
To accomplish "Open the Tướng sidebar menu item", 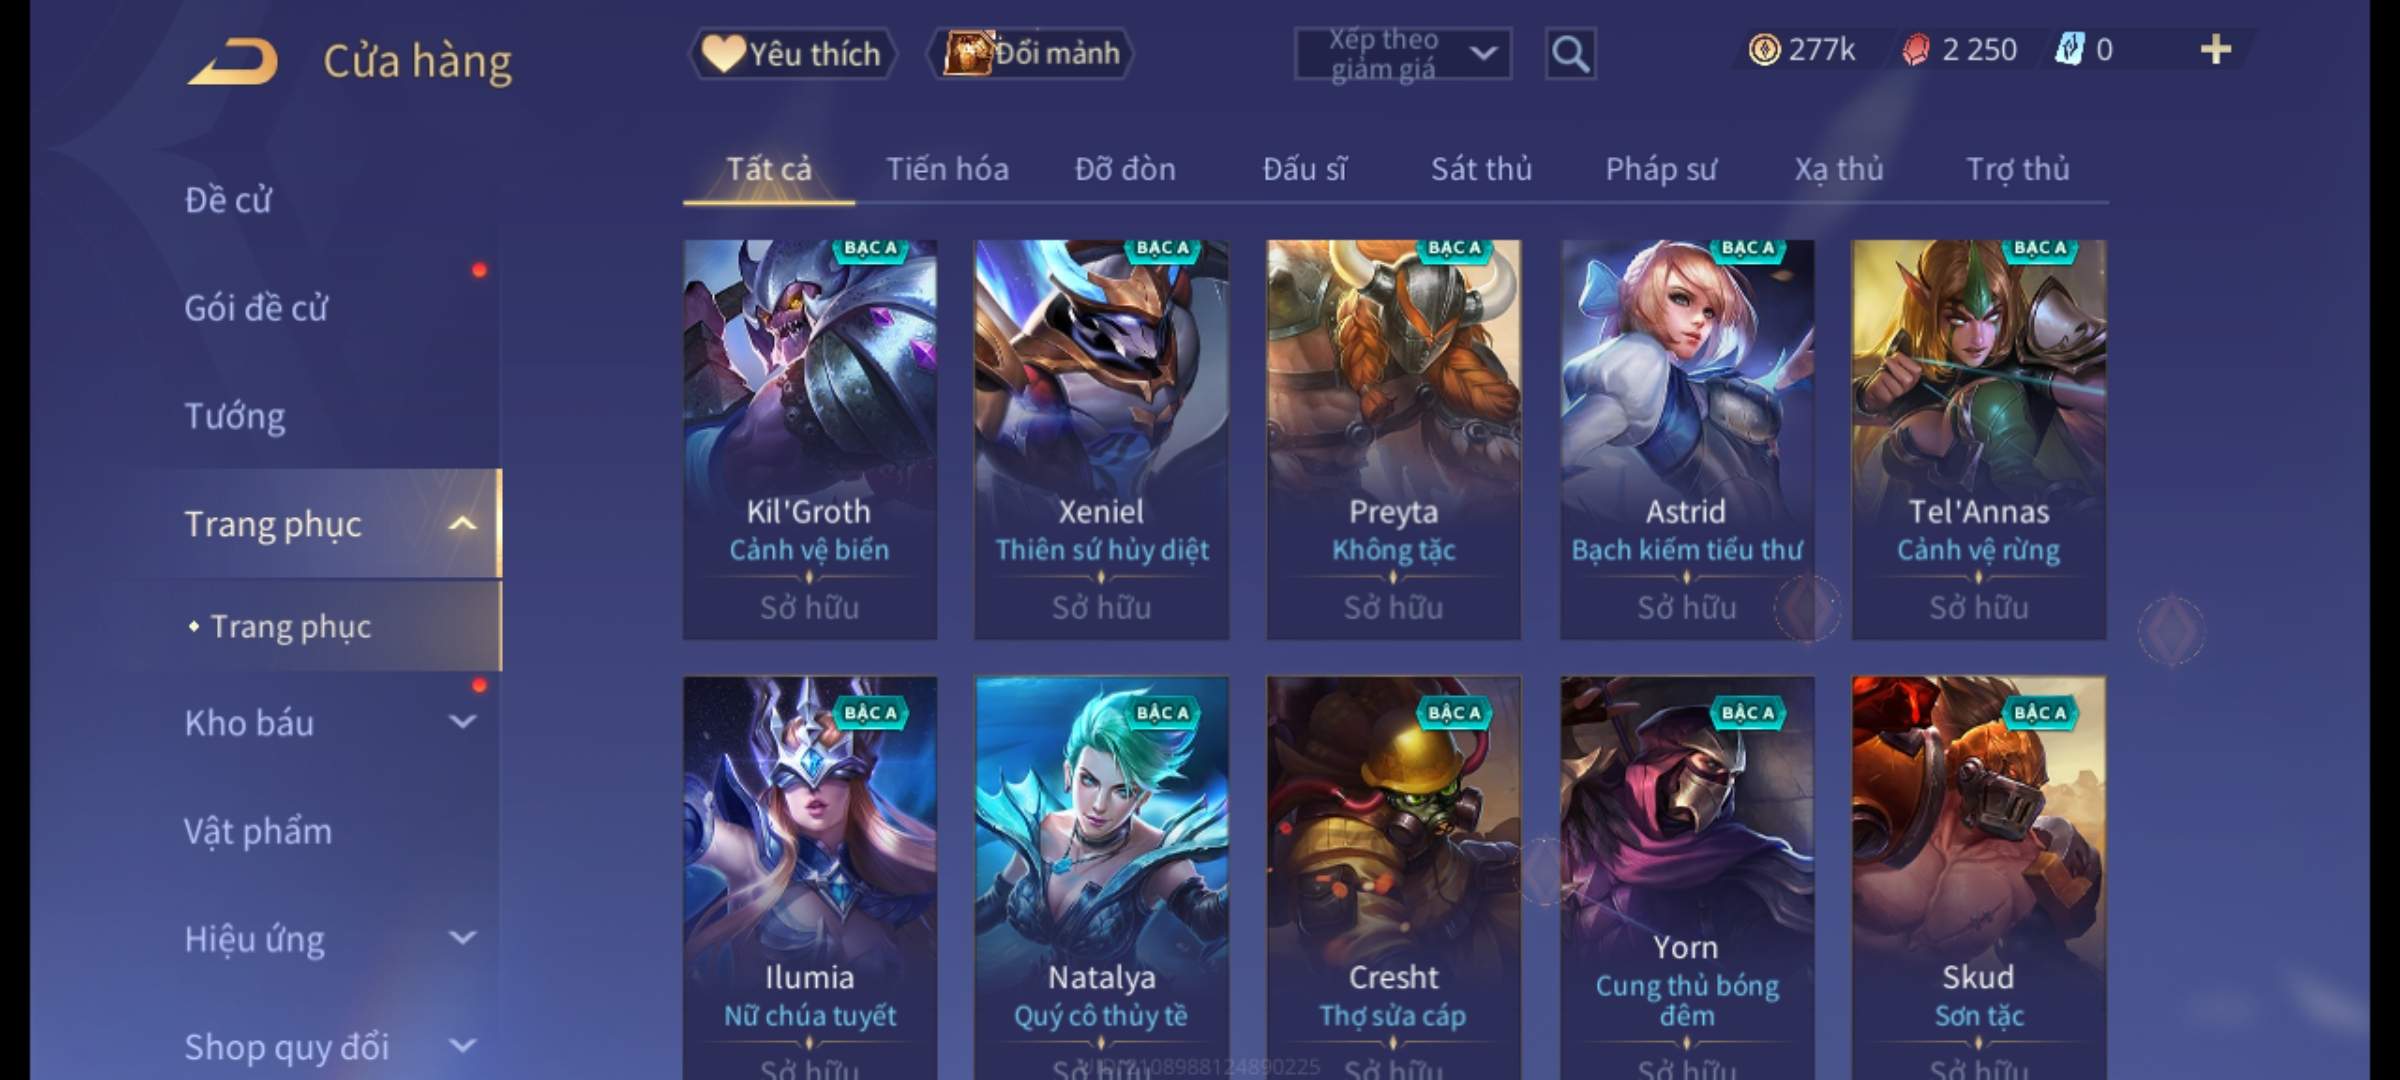I will point(235,416).
